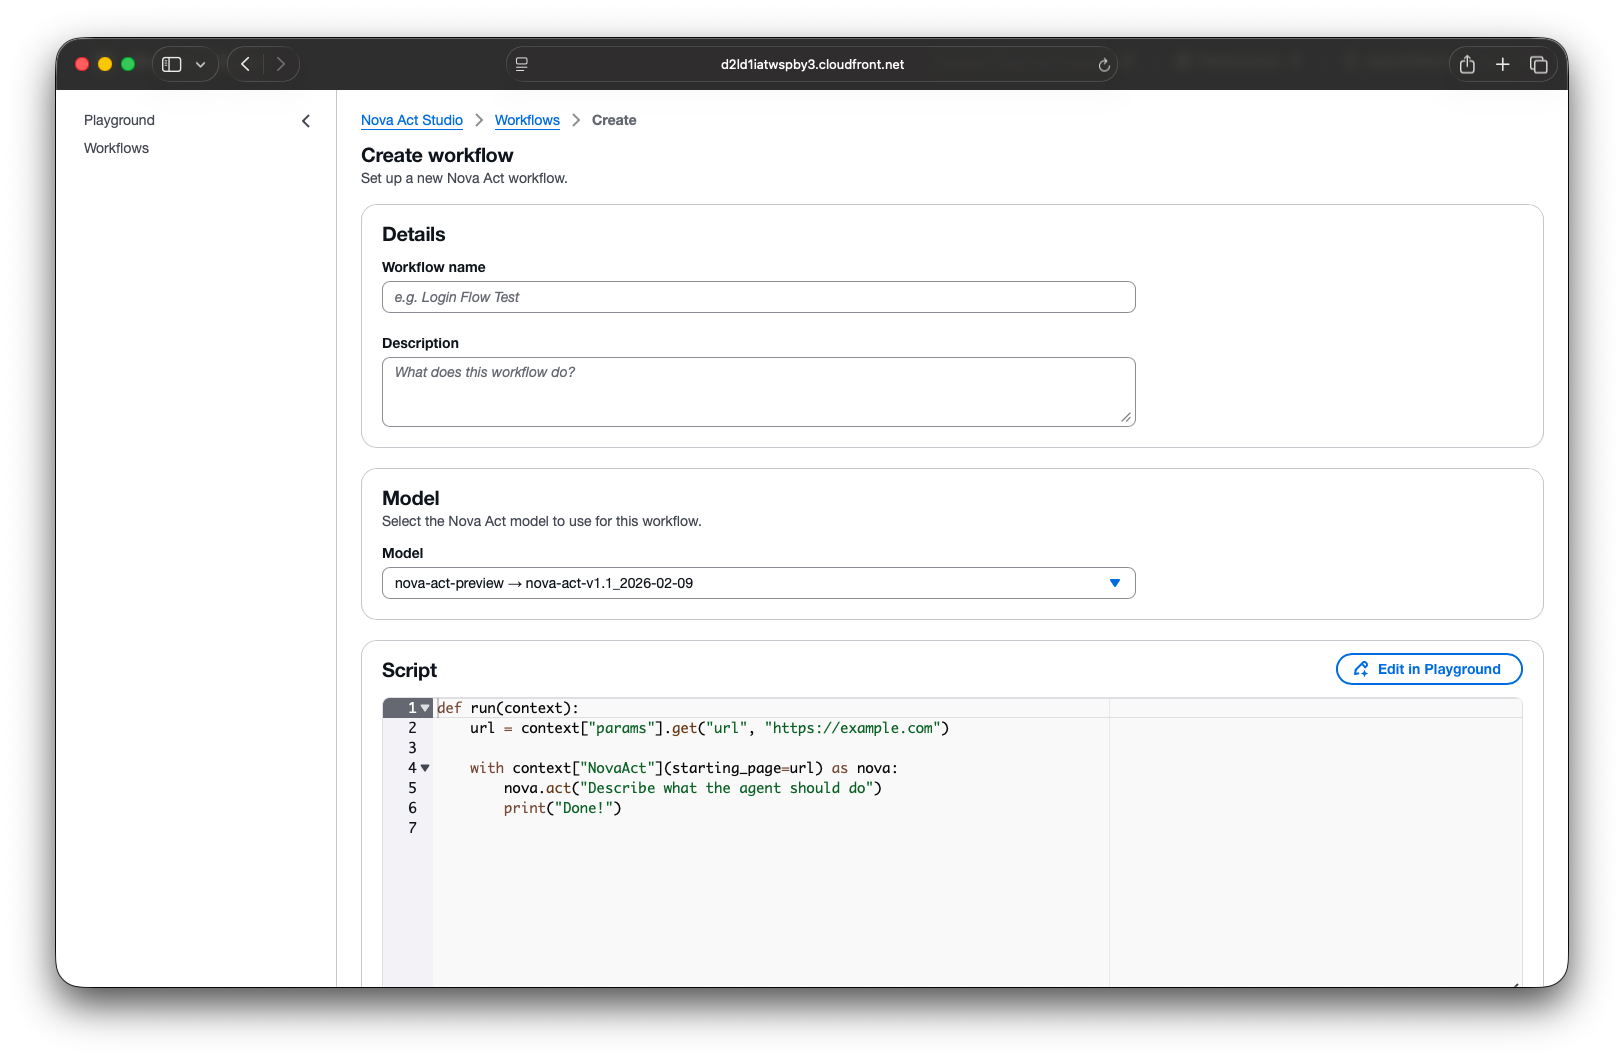Image resolution: width=1624 pixels, height=1061 pixels.
Task: Click the print("Done!") code line
Action: (x=563, y=808)
